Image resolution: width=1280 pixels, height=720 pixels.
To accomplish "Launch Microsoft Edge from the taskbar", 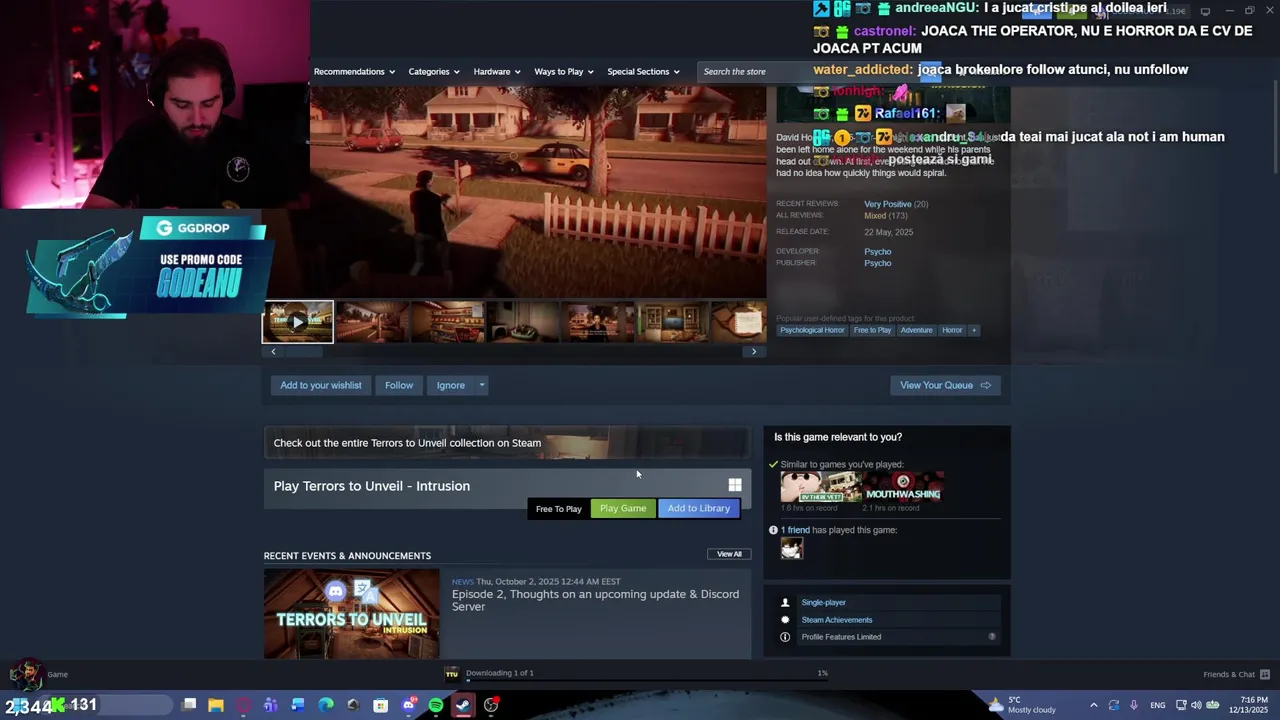I will (x=325, y=705).
